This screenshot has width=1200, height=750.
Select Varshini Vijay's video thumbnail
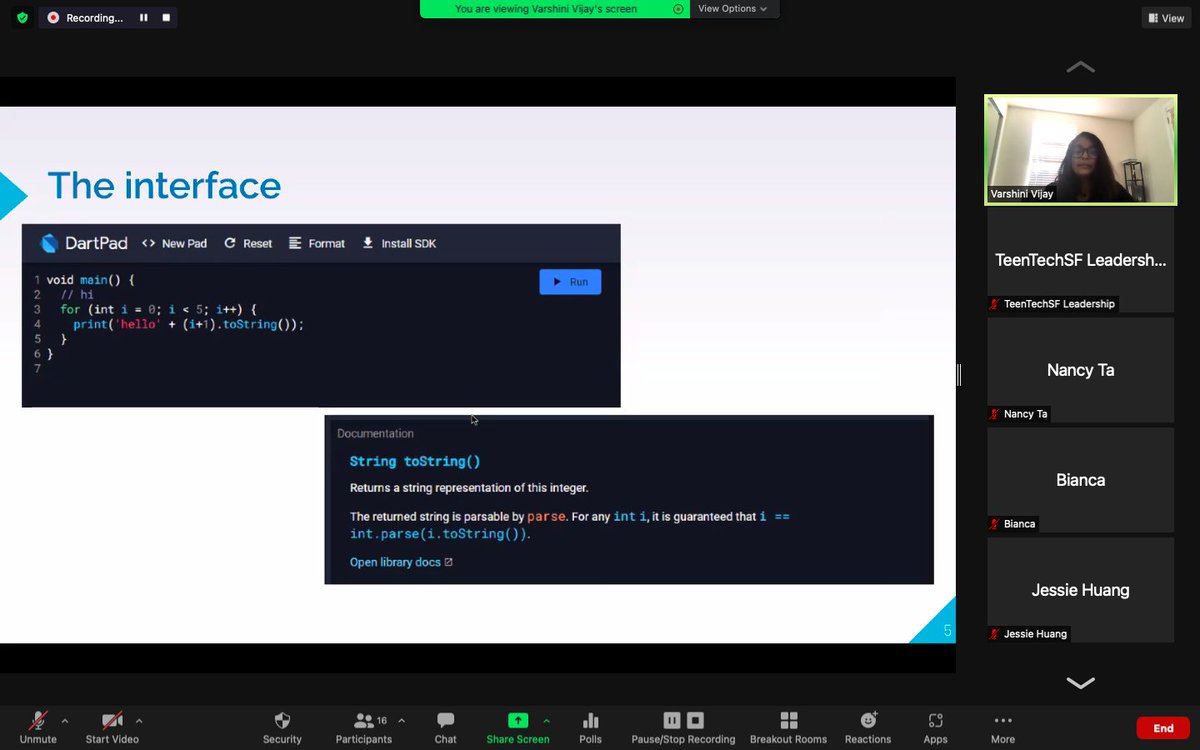1080,149
